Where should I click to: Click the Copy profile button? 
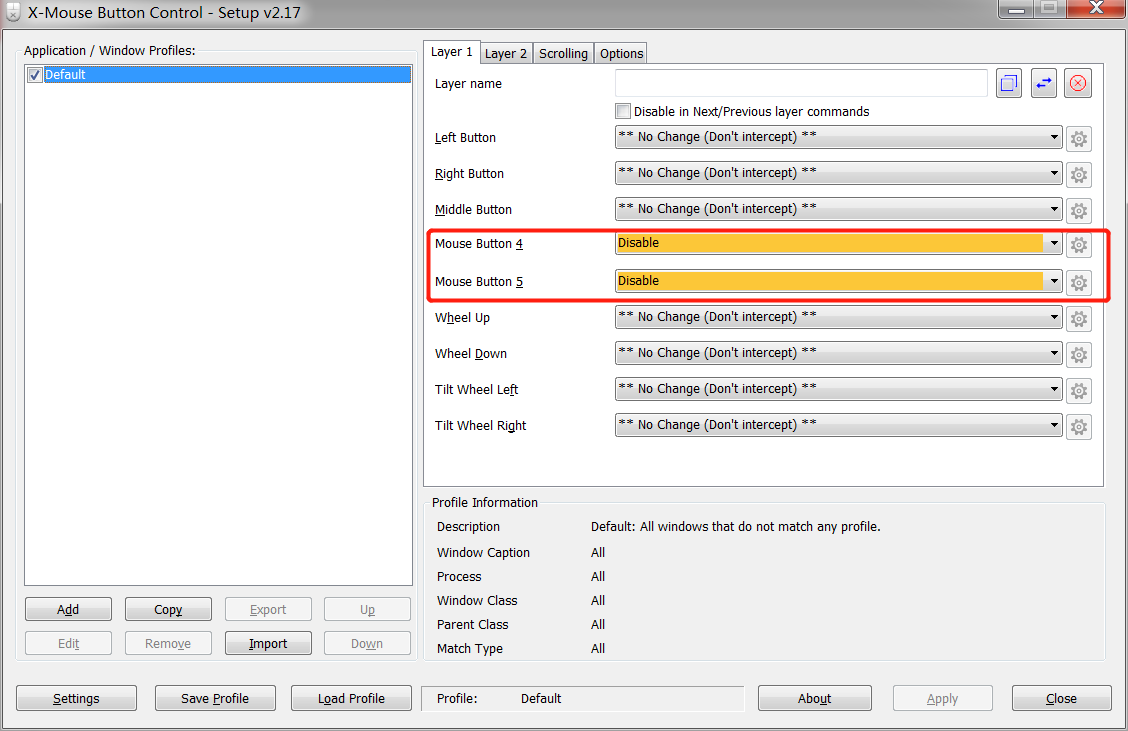pyautogui.click(x=168, y=609)
